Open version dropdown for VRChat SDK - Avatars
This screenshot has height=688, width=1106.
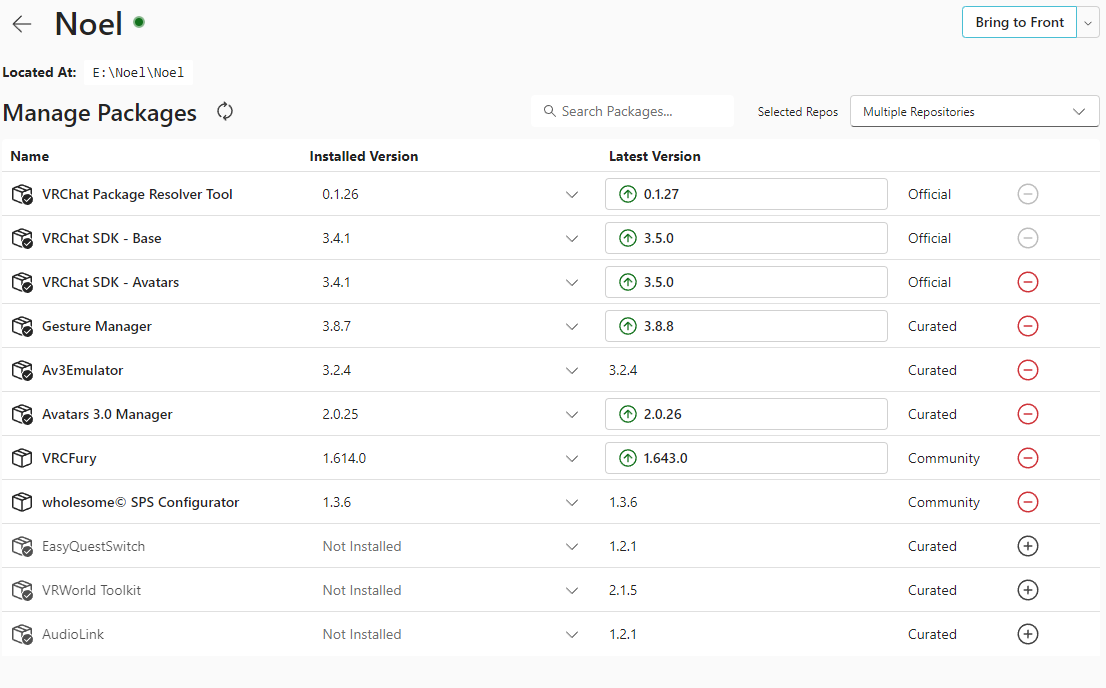click(x=572, y=283)
